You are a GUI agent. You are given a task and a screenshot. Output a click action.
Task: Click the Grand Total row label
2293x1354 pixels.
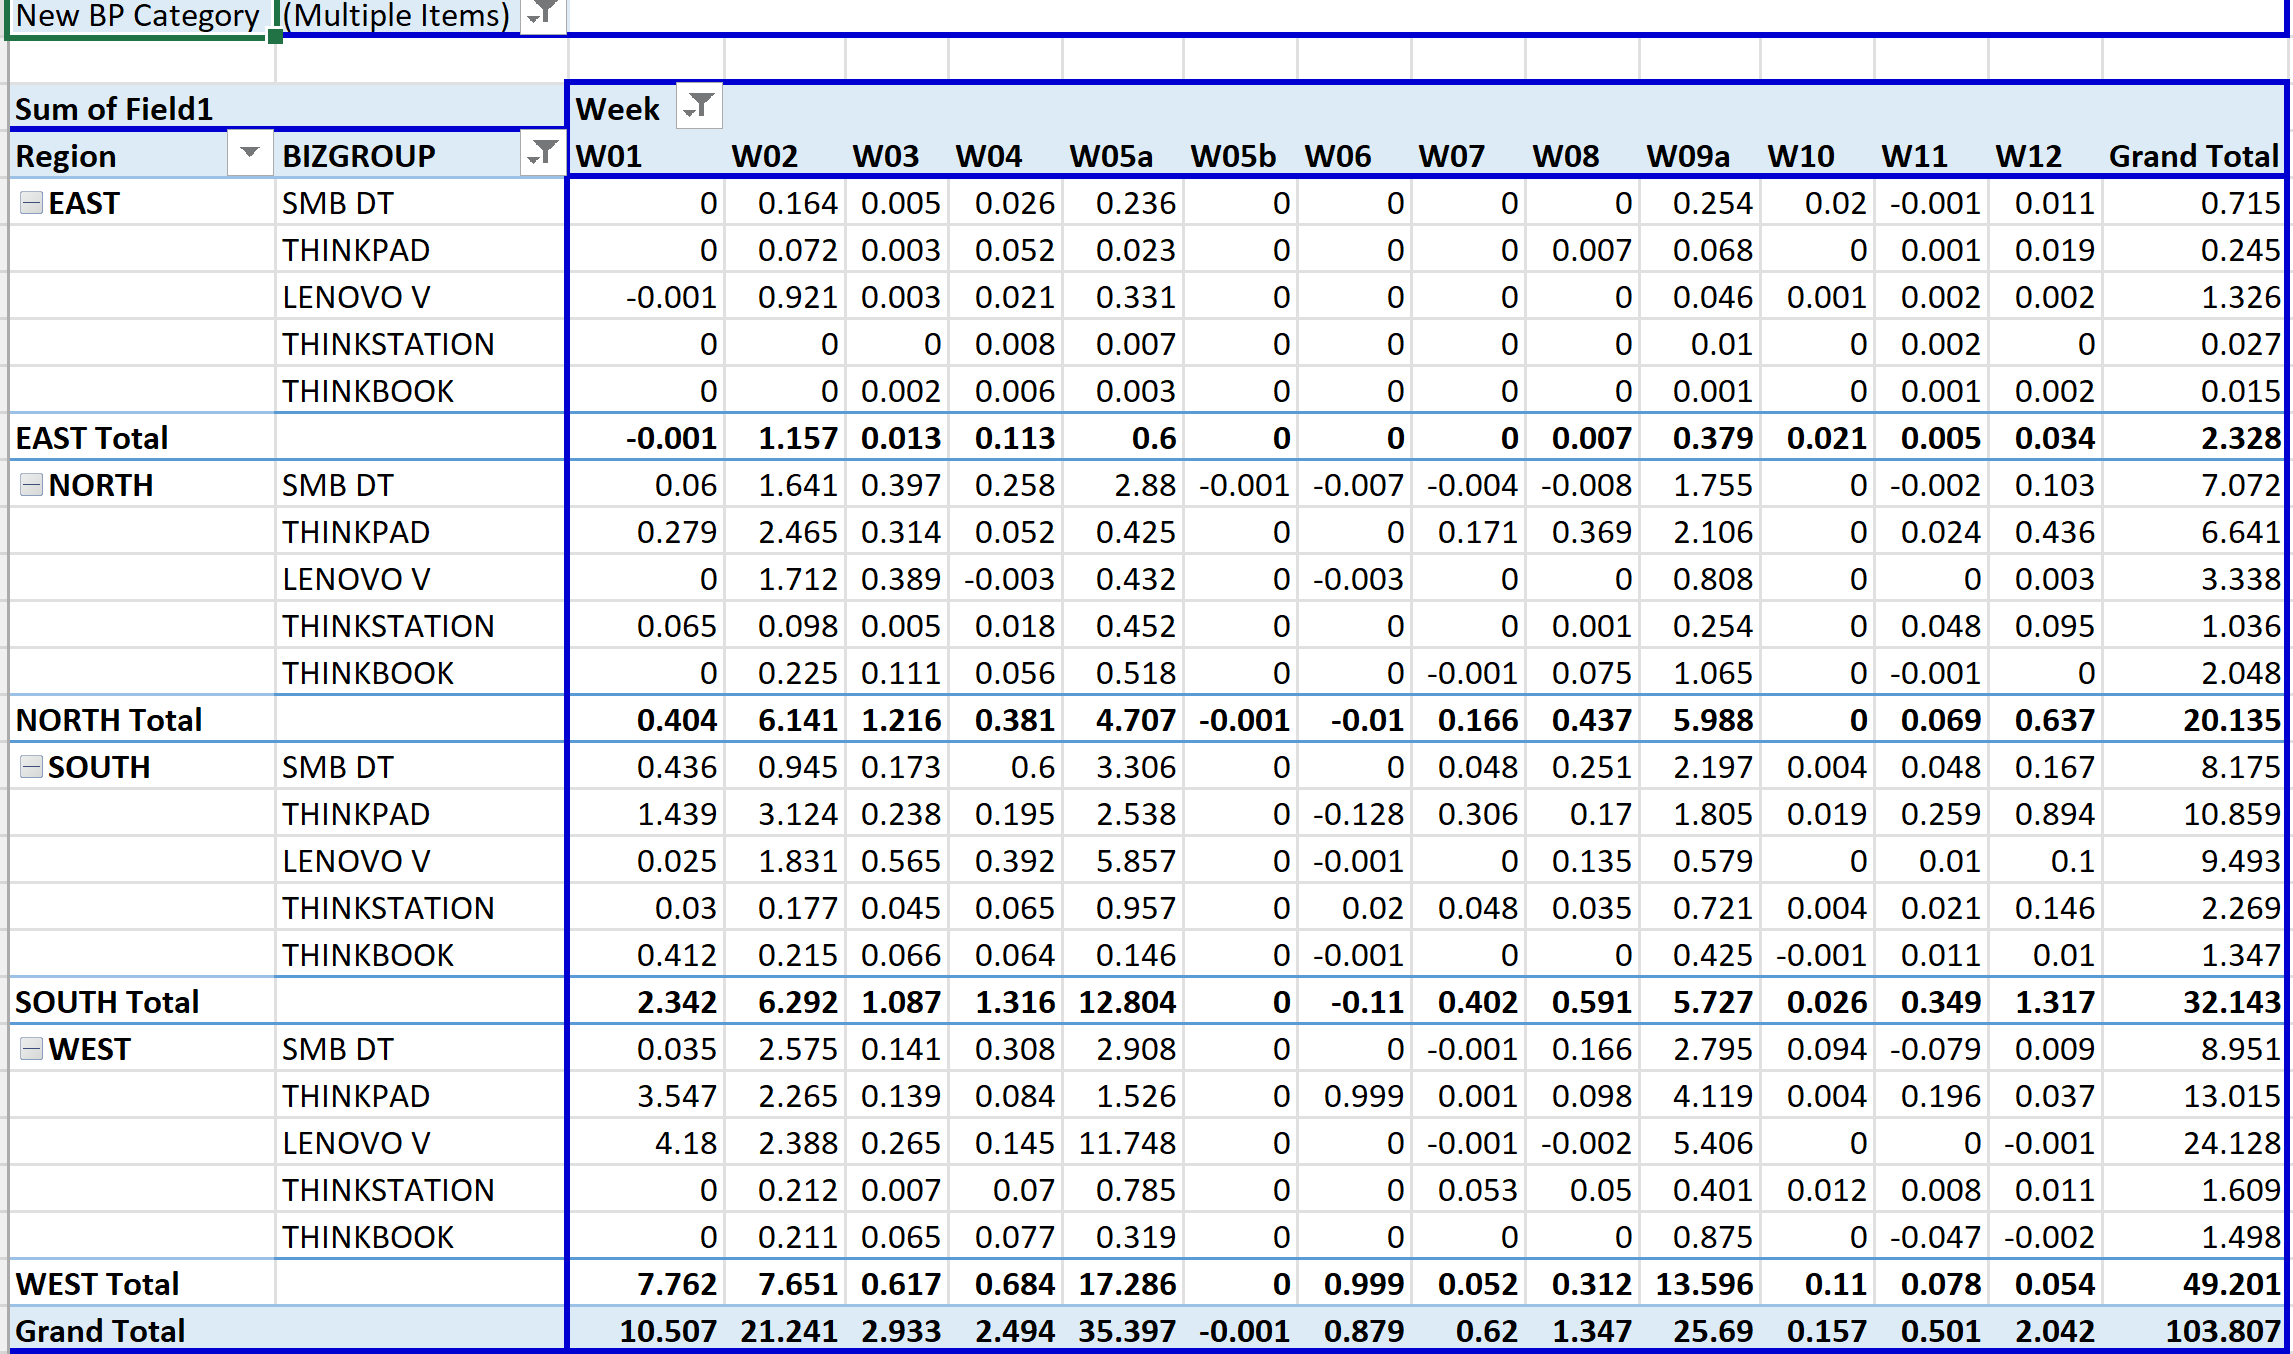[100, 1331]
